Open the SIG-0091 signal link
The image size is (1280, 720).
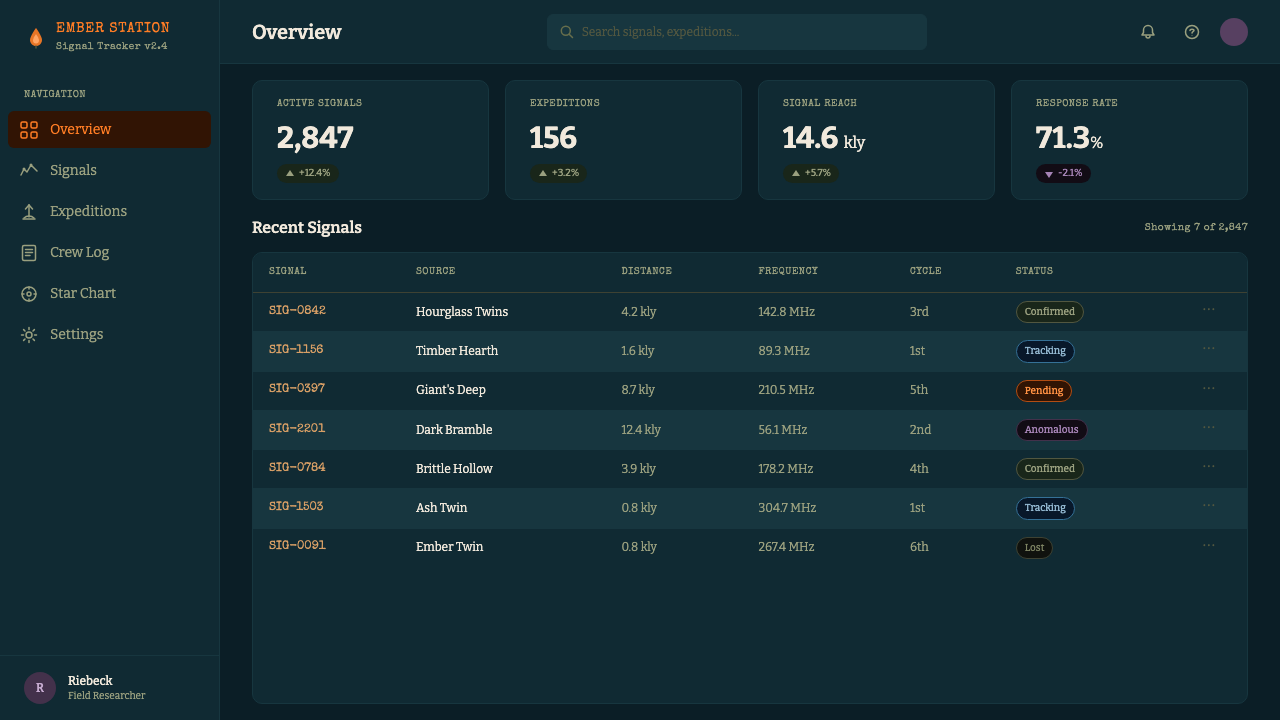pyautogui.click(x=297, y=545)
